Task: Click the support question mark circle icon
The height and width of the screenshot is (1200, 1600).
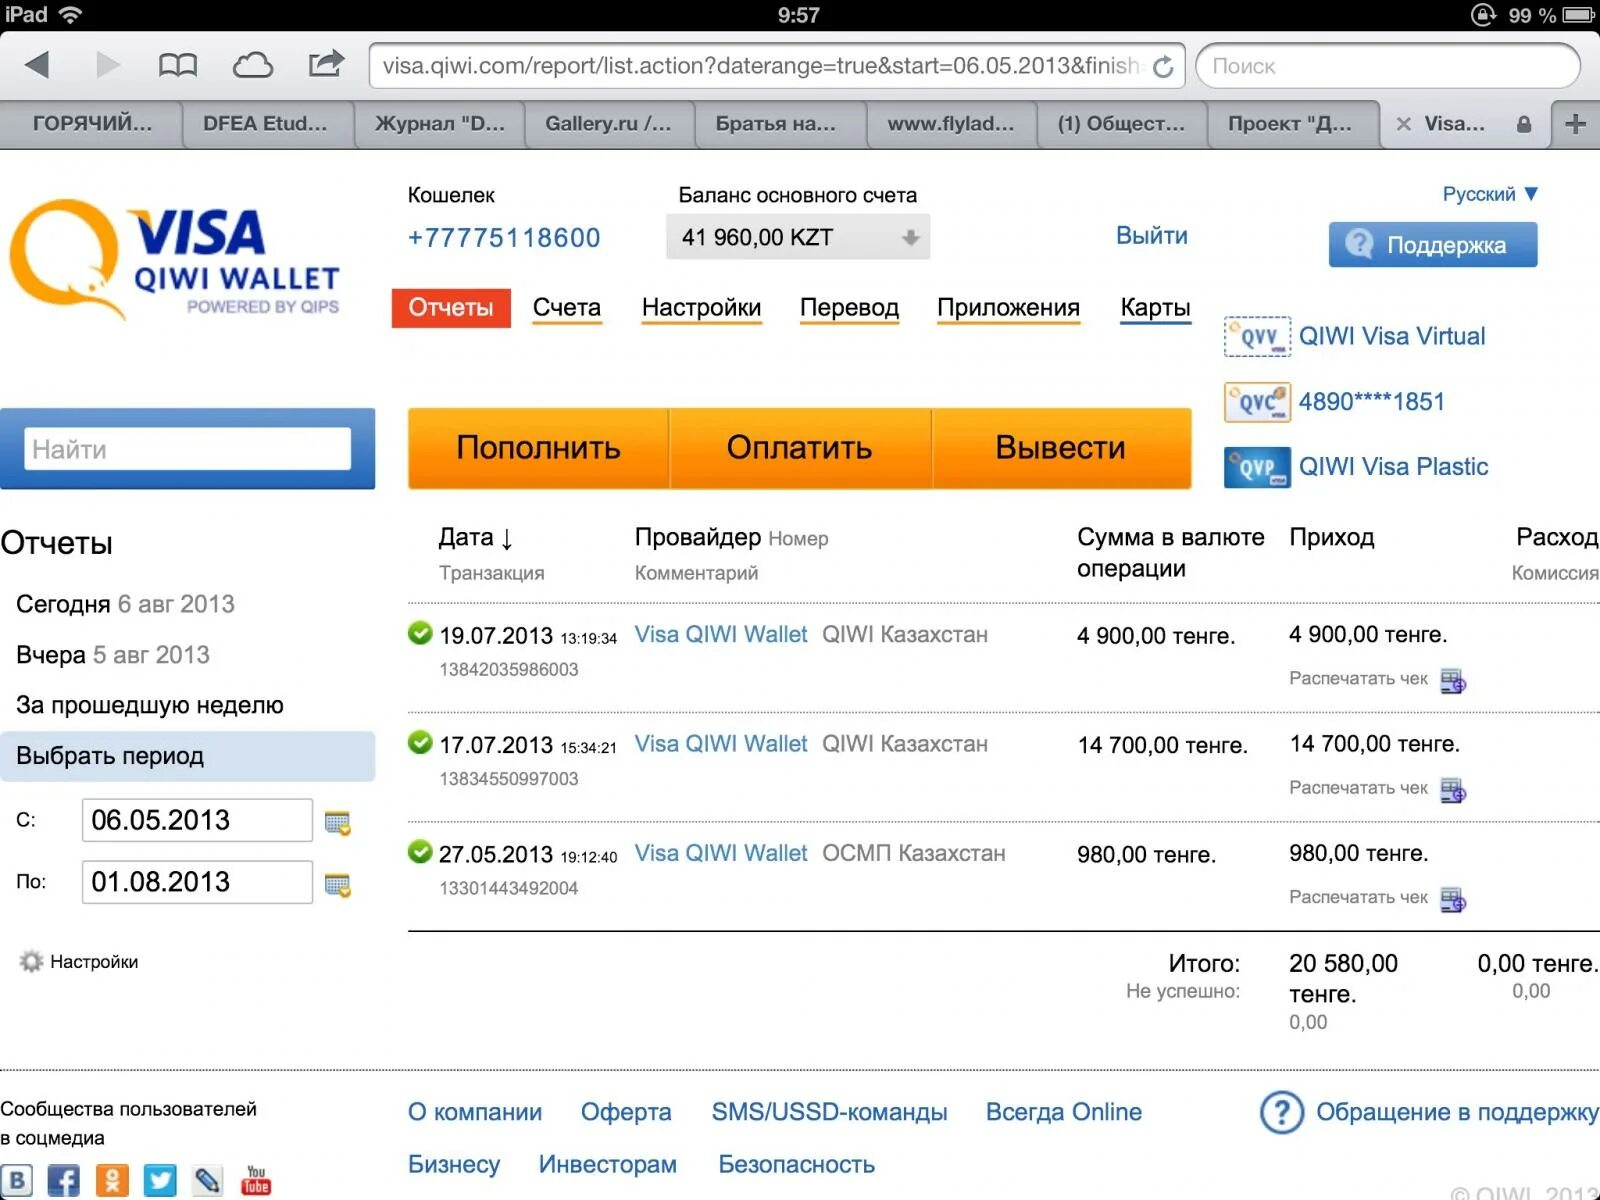Action: coord(1282,1112)
